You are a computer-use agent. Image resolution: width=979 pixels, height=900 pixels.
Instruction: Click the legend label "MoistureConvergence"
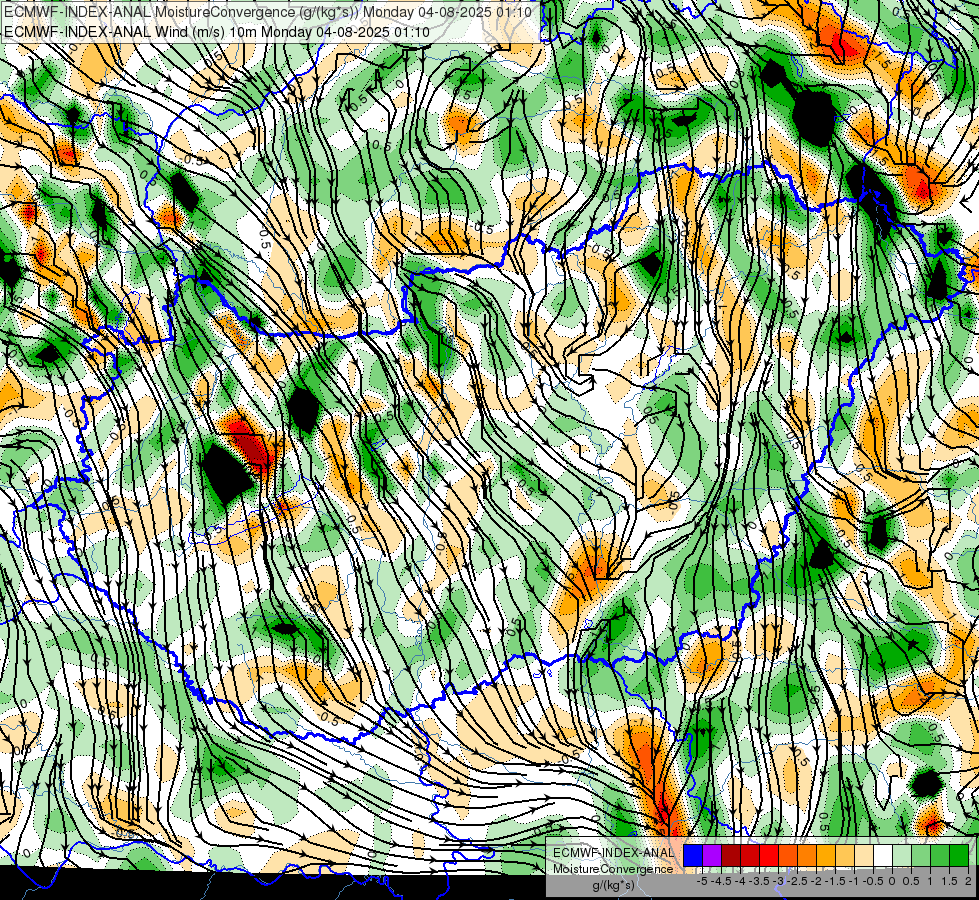click(x=614, y=869)
